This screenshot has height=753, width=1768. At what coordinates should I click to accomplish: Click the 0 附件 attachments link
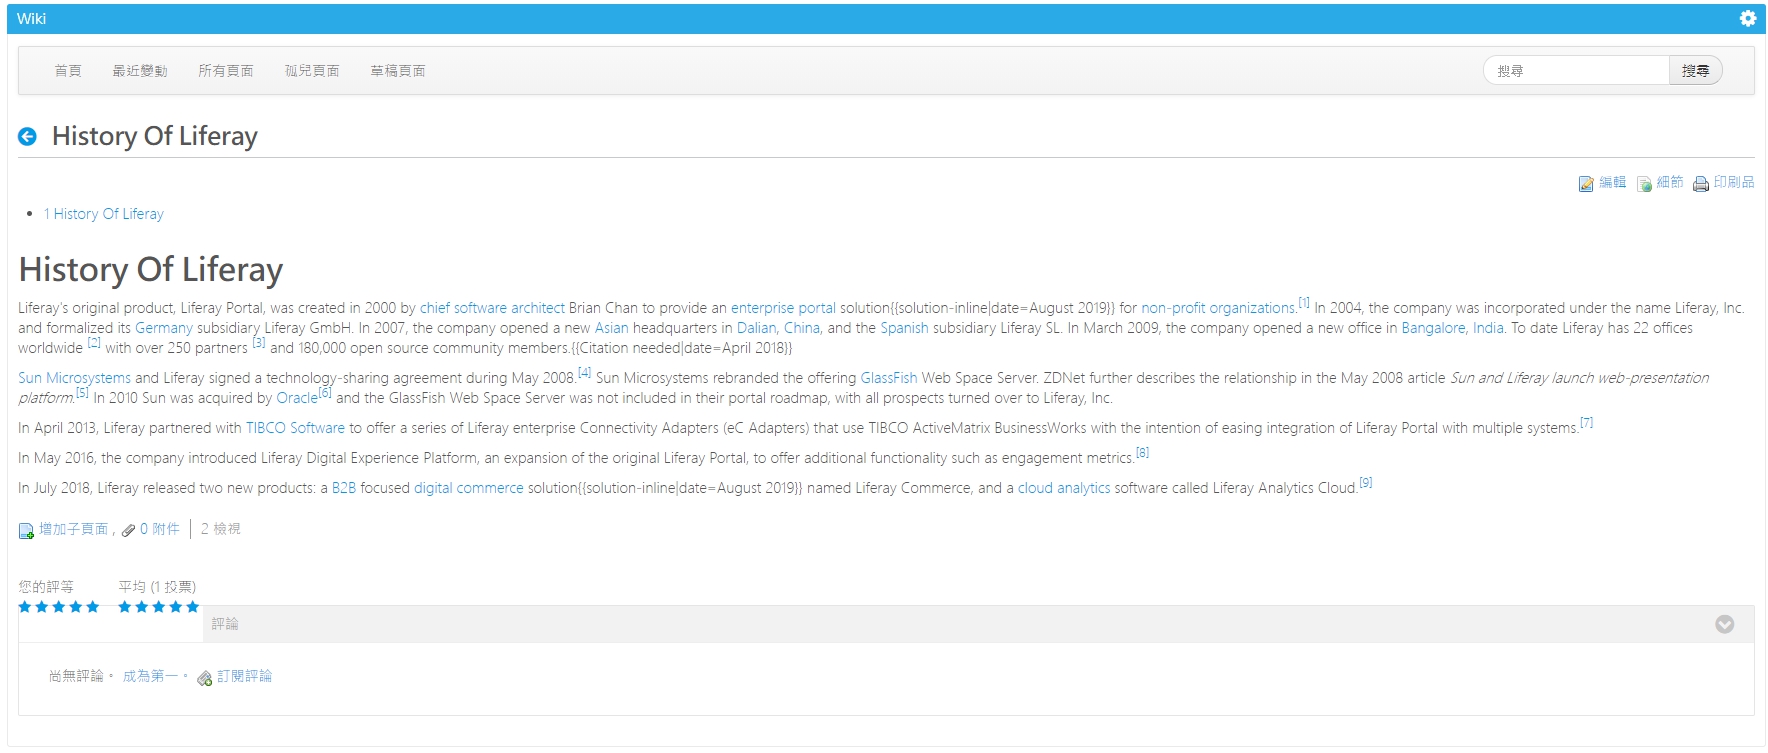[160, 529]
